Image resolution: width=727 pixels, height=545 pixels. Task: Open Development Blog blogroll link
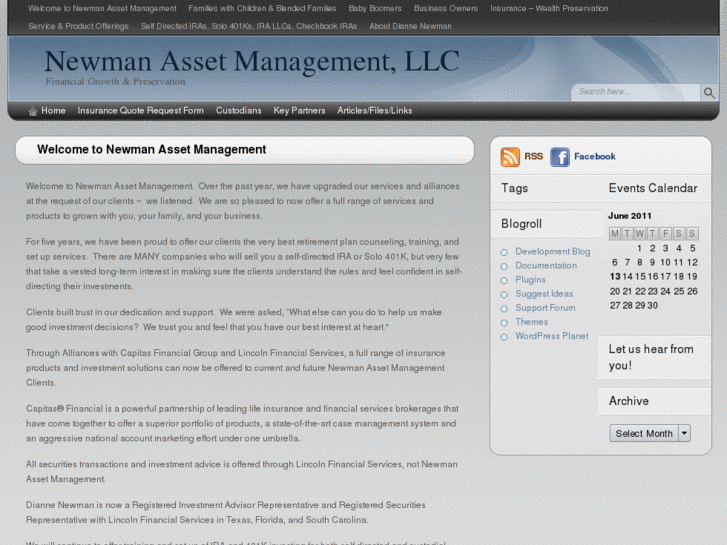(x=553, y=251)
